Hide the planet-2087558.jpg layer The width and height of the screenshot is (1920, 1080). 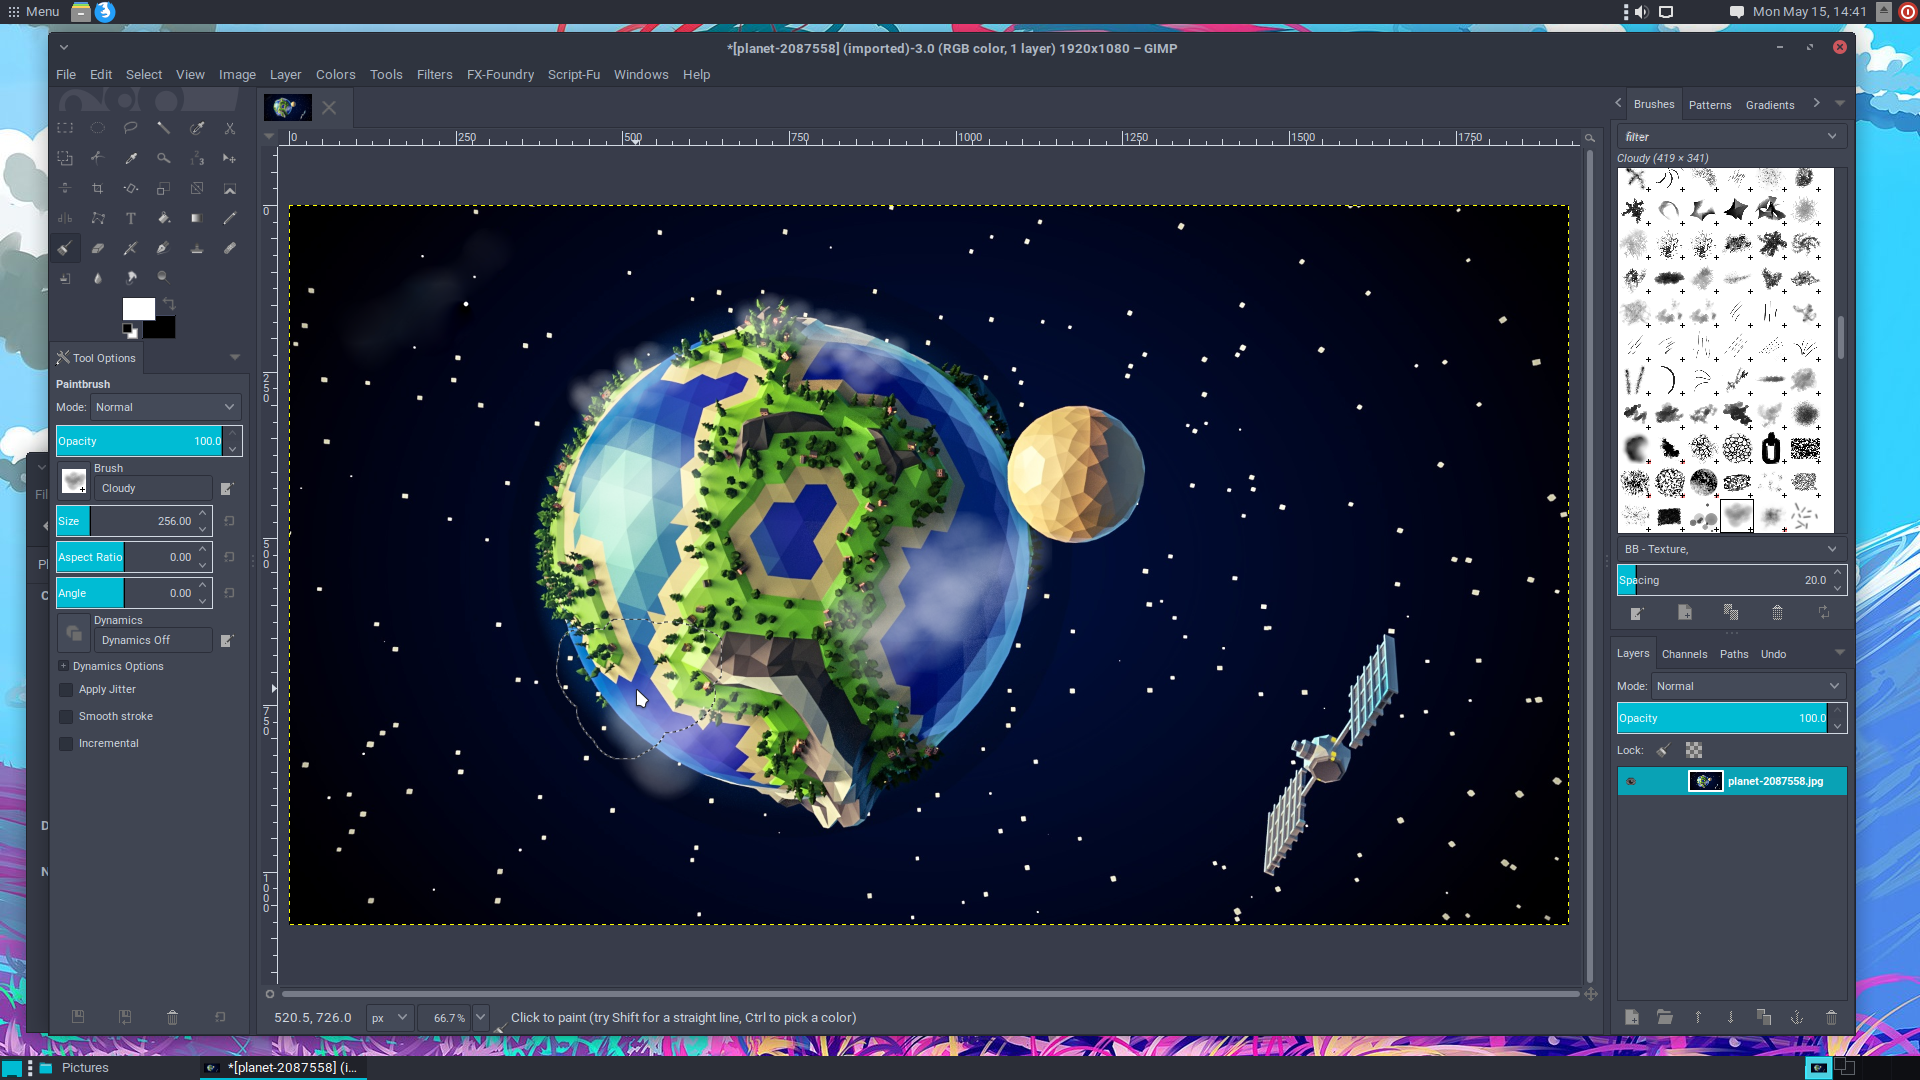[x=1631, y=782]
